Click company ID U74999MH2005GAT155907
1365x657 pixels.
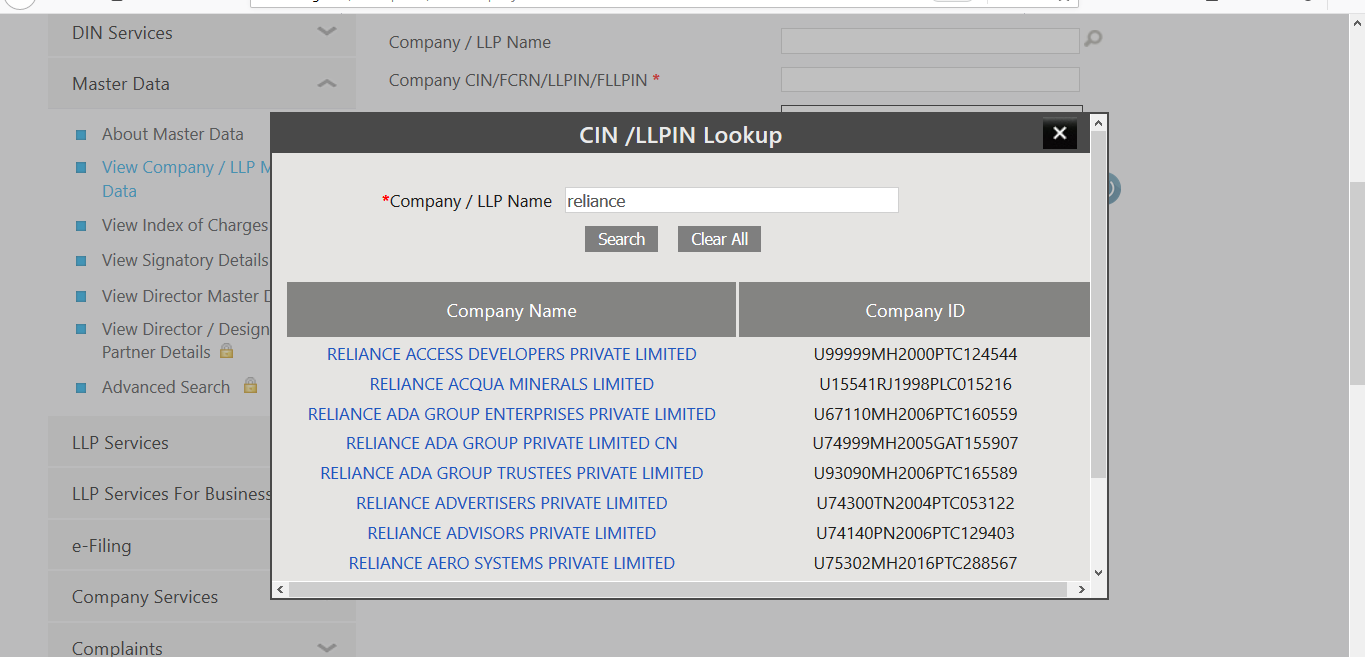pos(915,443)
